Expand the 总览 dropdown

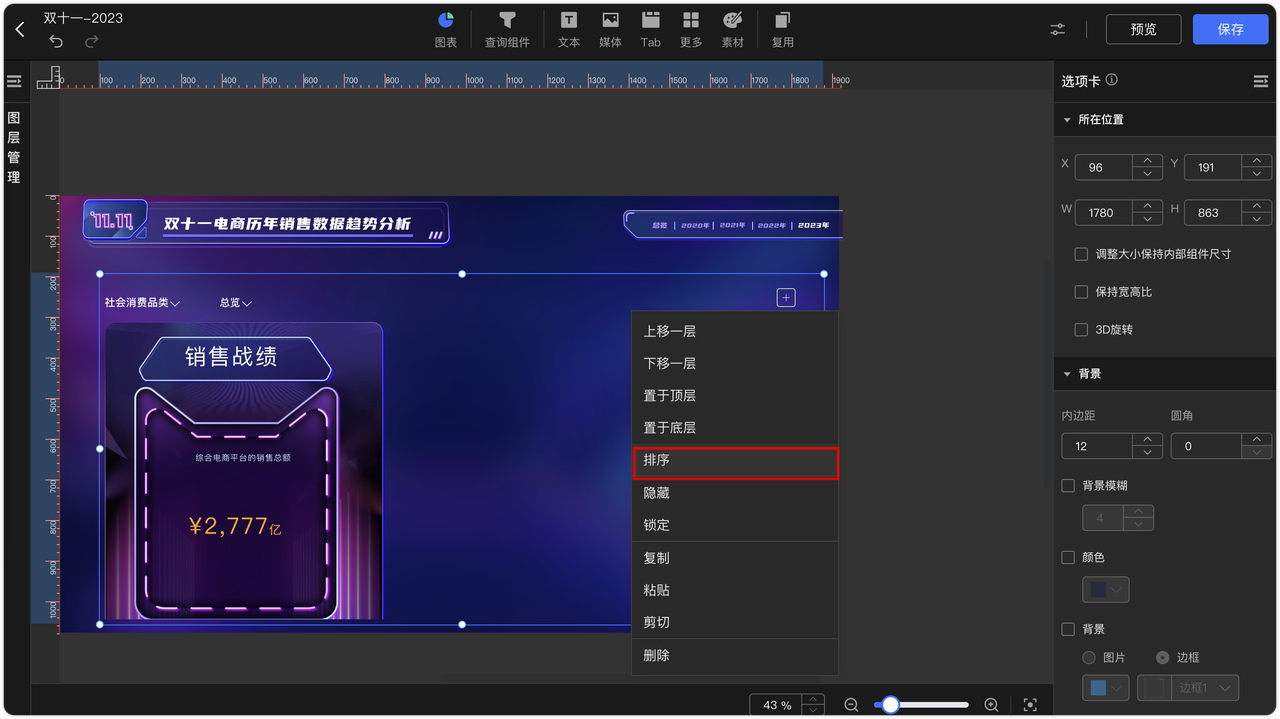point(234,301)
